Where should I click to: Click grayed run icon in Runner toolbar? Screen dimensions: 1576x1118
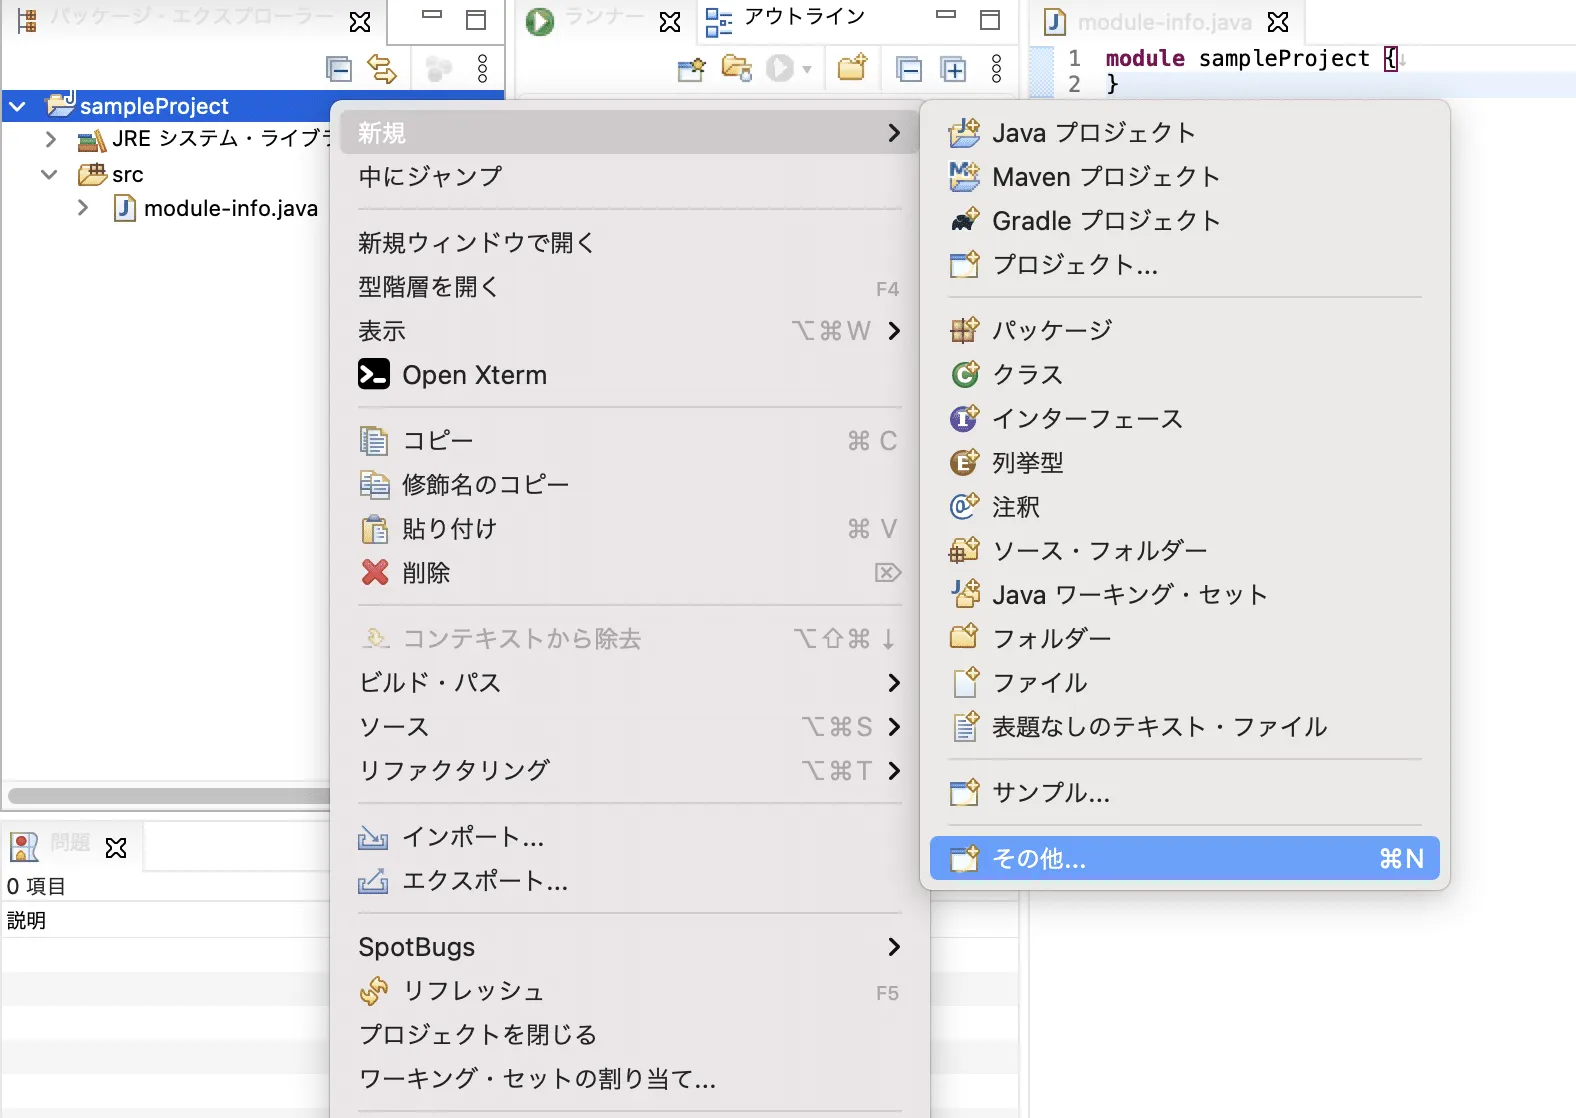click(780, 68)
